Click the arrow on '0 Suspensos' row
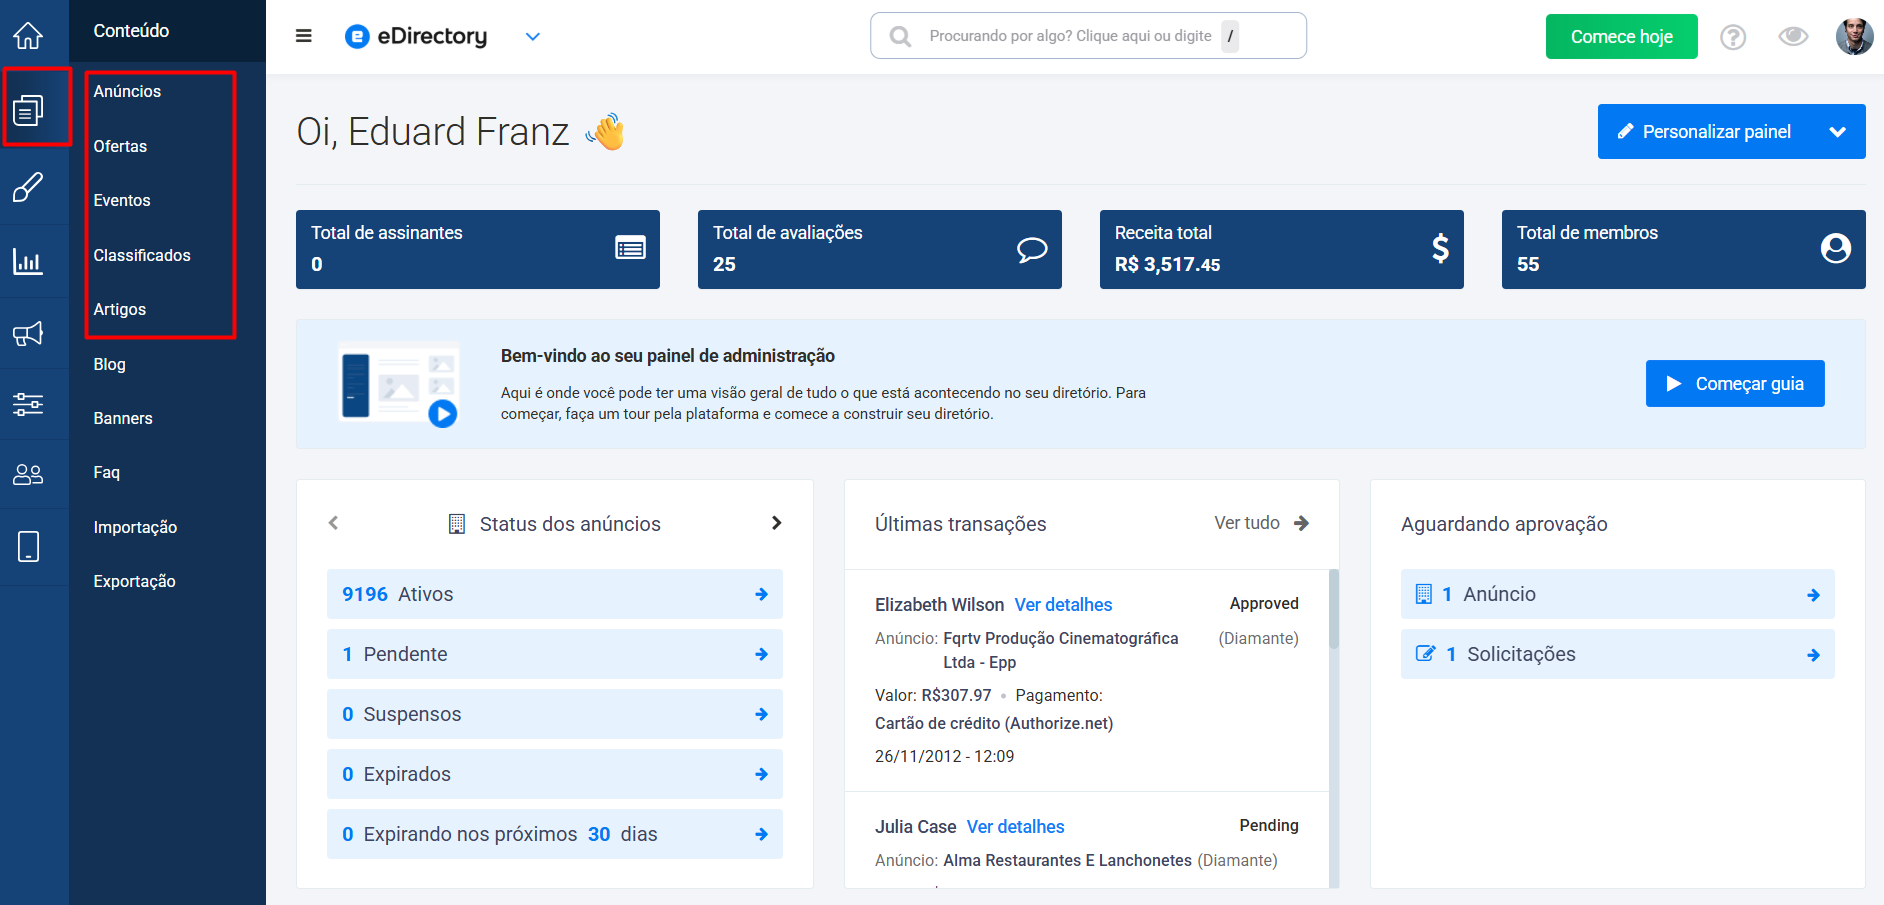This screenshot has height=905, width=1884. point(761,714)
